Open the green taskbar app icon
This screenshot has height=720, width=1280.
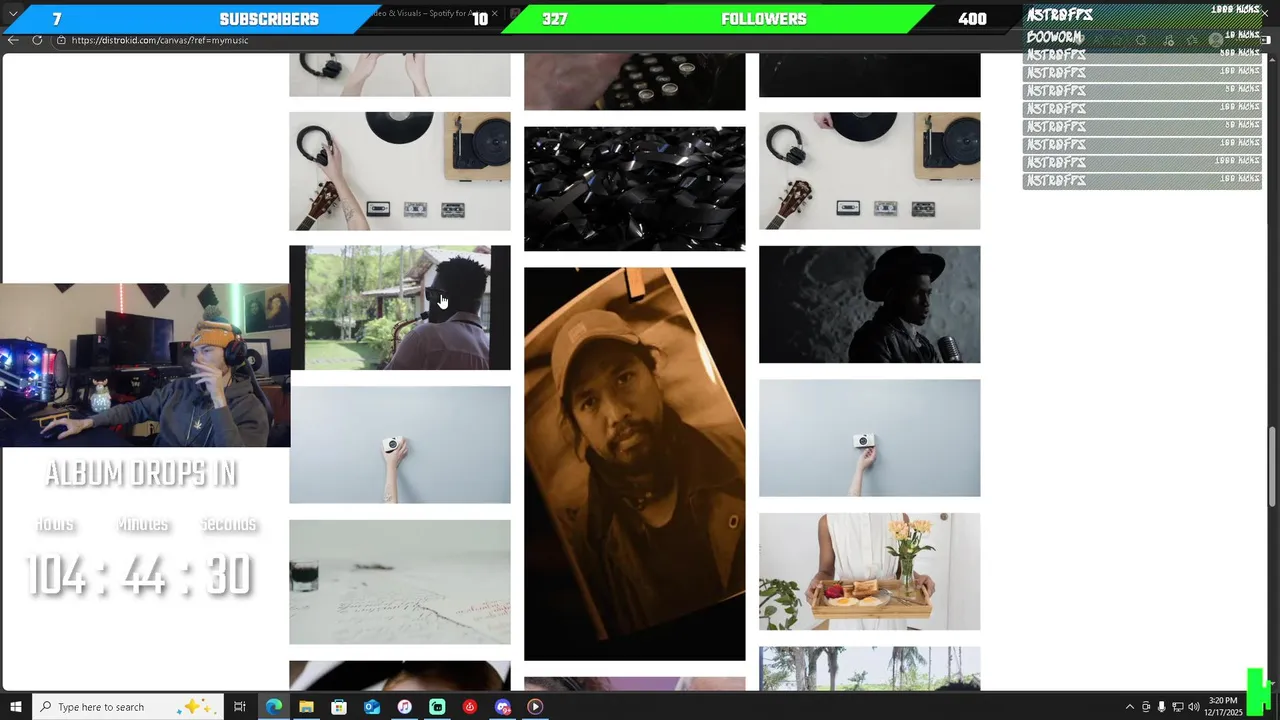pyautogui.click(x=437, y=707)
